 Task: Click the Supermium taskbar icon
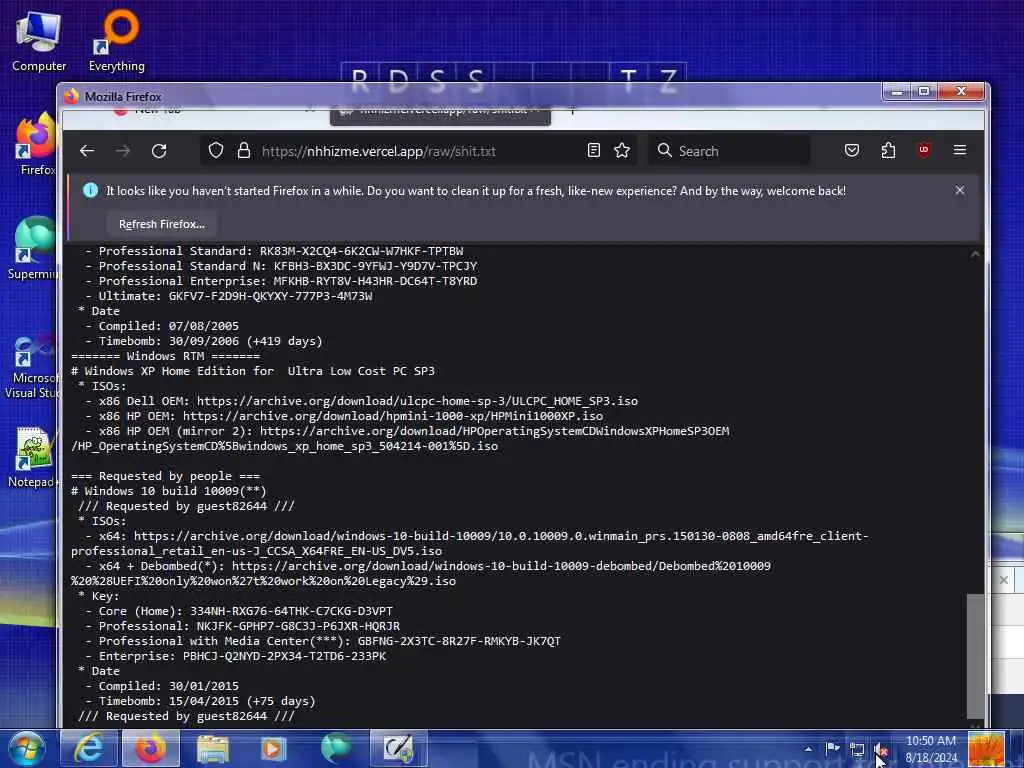tap(336, 748)
